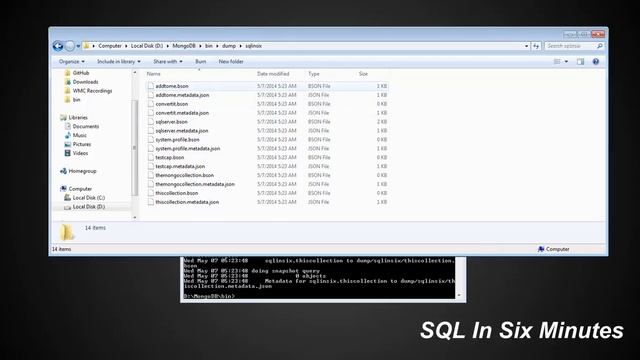Select the system.profile.bson file

coord(177,140)
